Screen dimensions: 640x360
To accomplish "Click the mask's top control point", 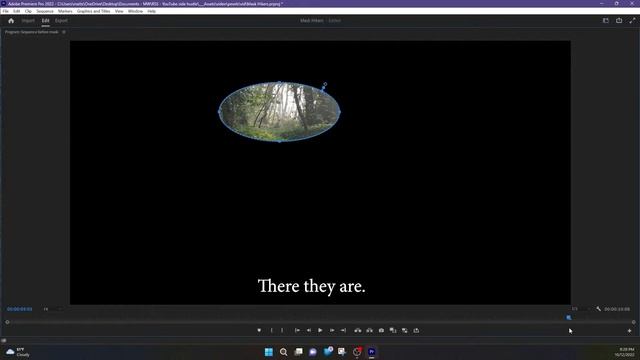I will click(280, 82).
